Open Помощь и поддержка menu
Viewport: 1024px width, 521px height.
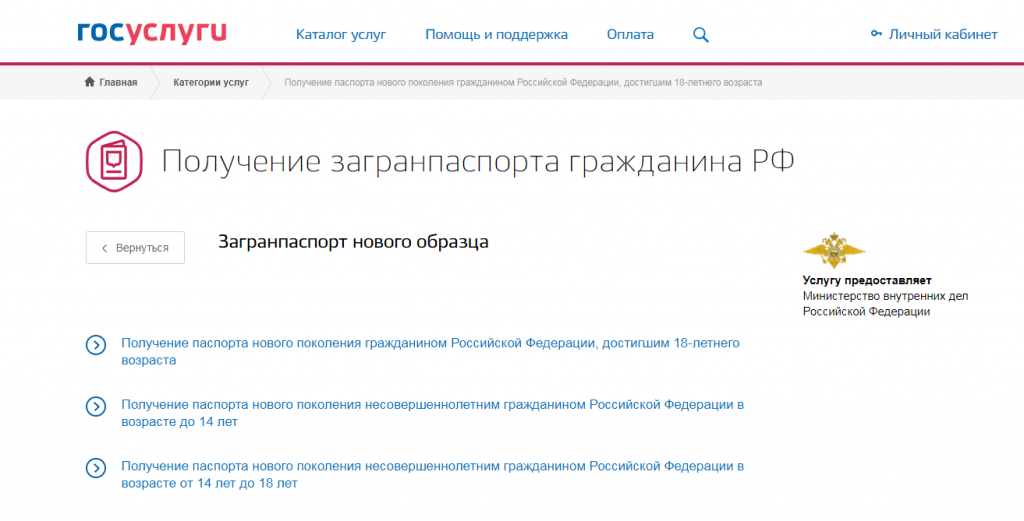[496, 35]
